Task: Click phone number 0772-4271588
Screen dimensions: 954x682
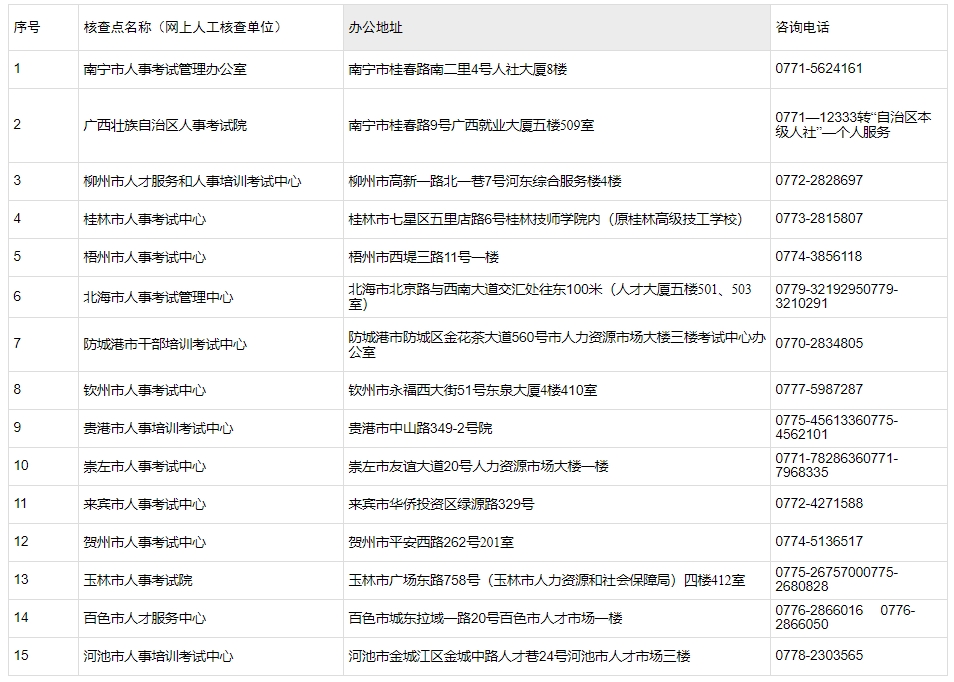Action: pyautogui.click(x=818, y=503)
